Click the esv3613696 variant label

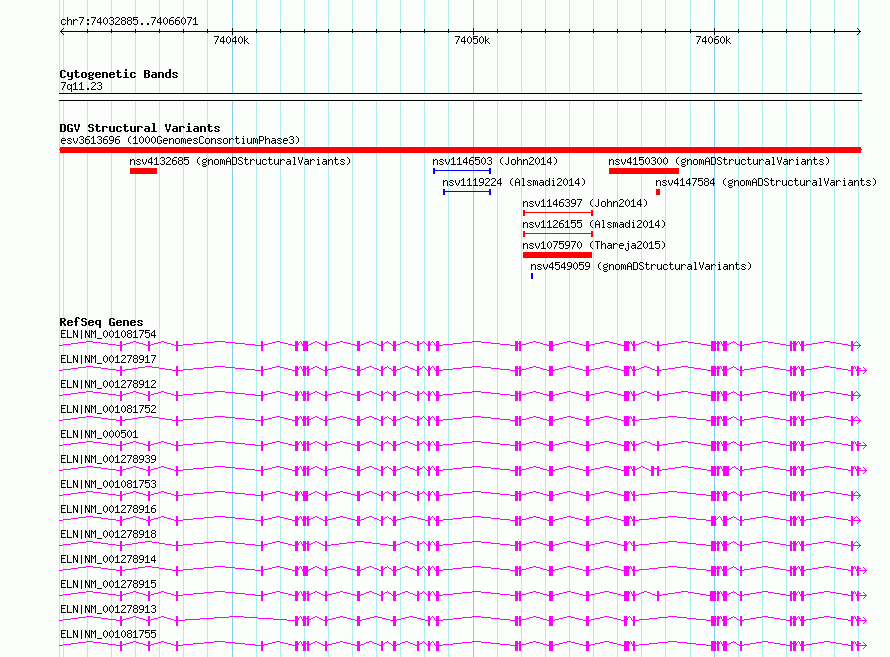click(180, 140)
